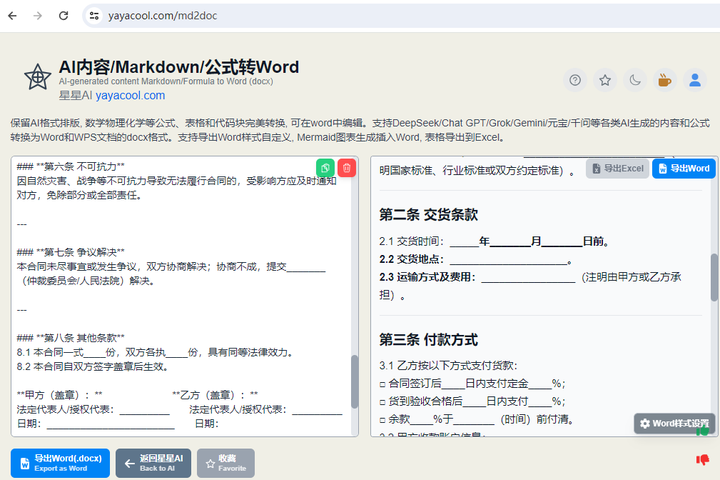Click the line 合同签订后 日内支付定金 in preview

[472, 384]
